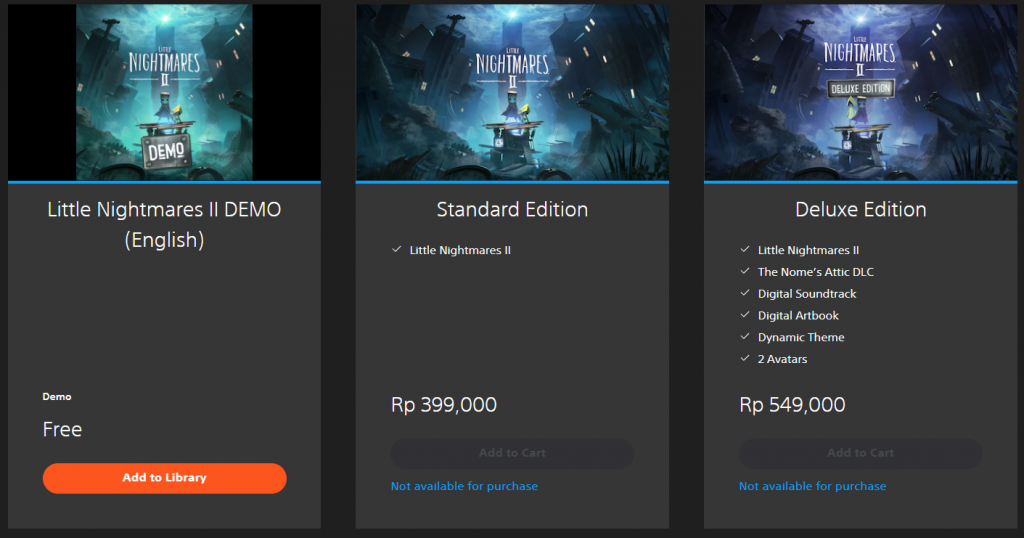1024x538 pixels.
Task: Open the Little Nightmares II DEMO cover image
Action: (x=164, y=92)
